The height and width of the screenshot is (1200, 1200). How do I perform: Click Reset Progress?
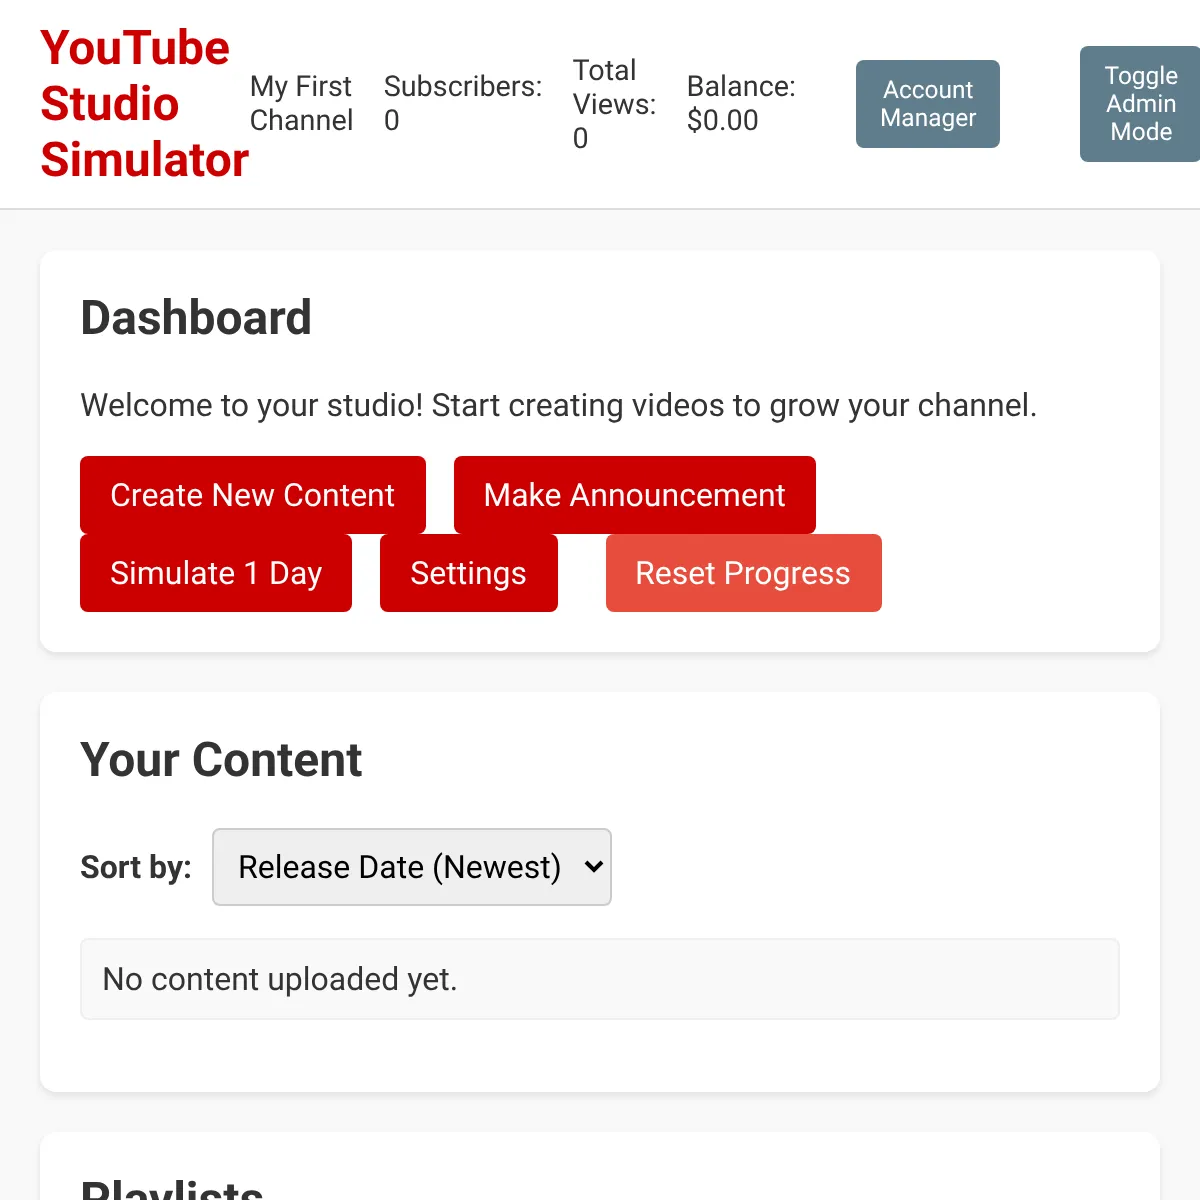[x=744, y=573]
